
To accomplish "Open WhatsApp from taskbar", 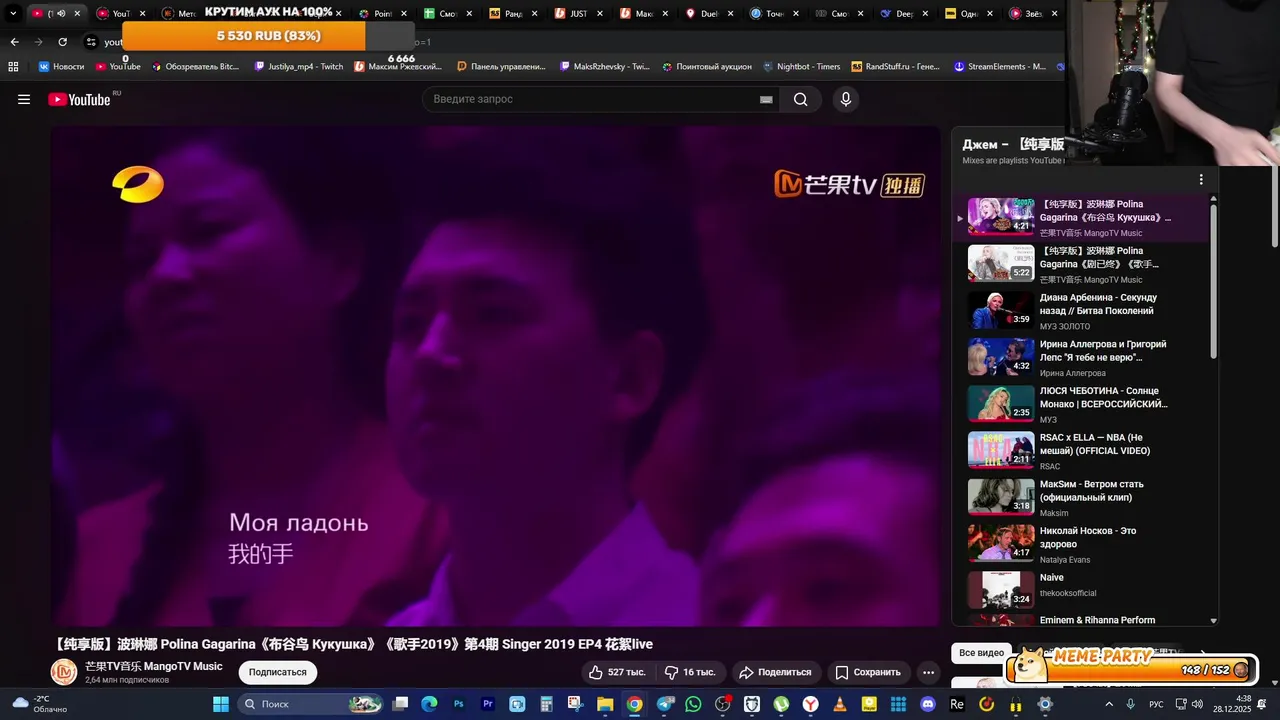I will pos(694,704).
